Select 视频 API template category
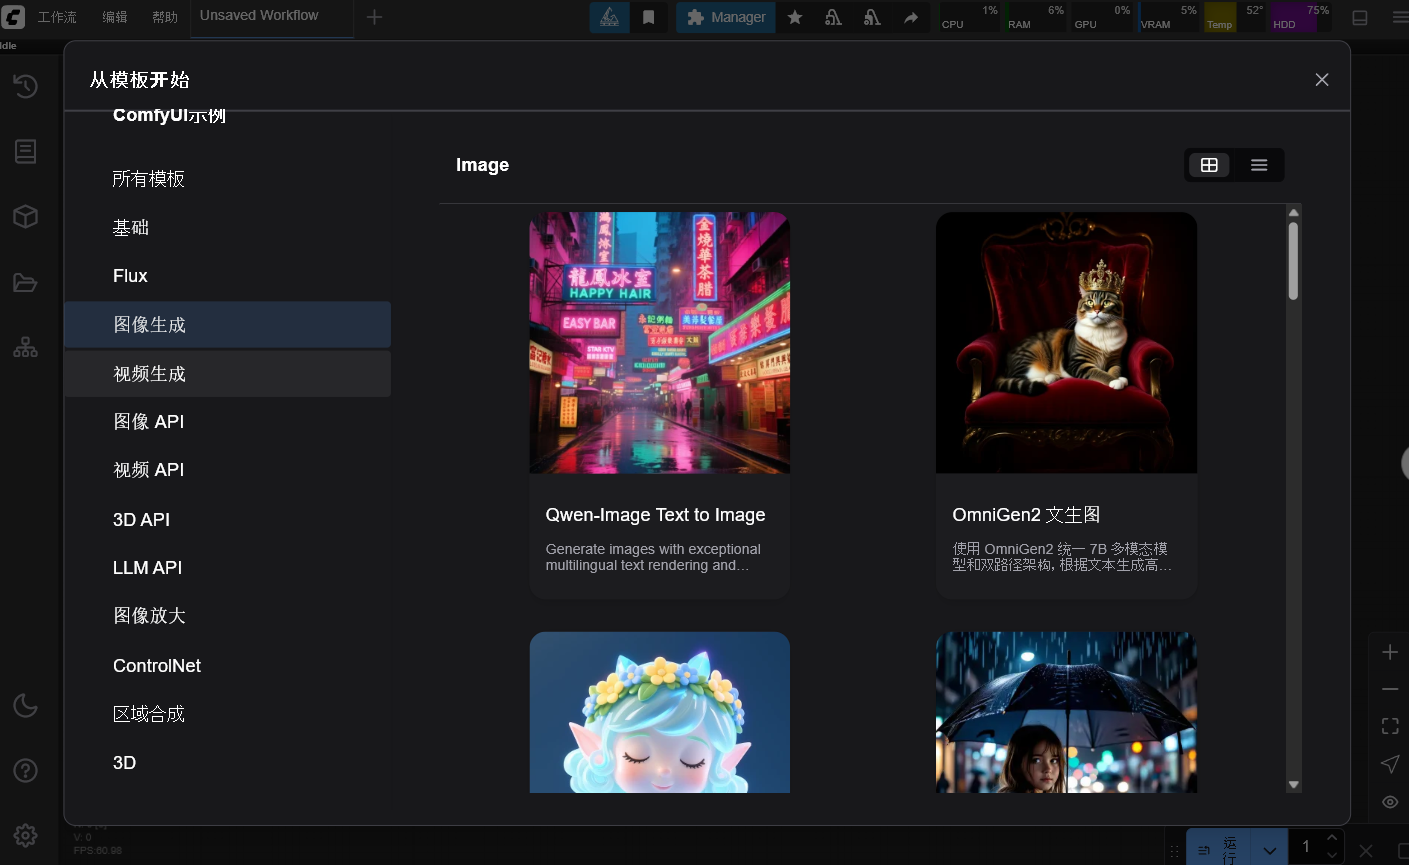Viewport: 1409px width, 865px height. 228,470
